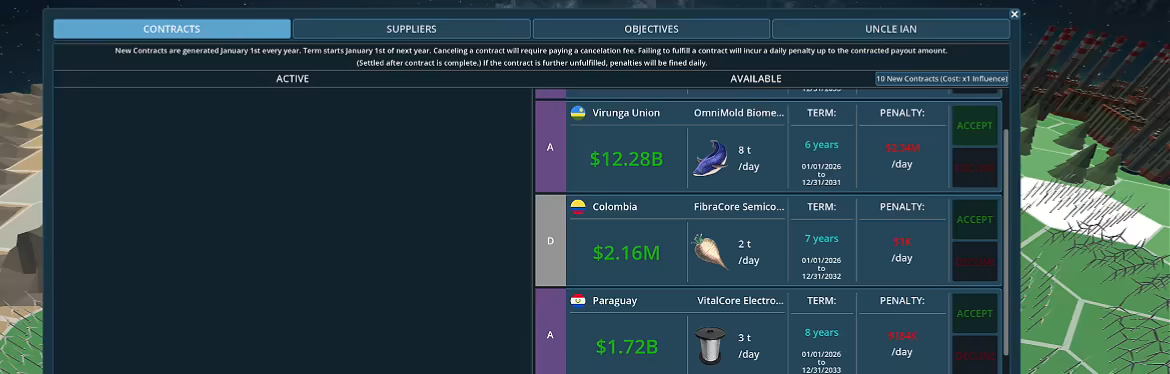1170x374 pixels.
Task: Open the Uncle Ian tab
Action: tap(891, 29)
